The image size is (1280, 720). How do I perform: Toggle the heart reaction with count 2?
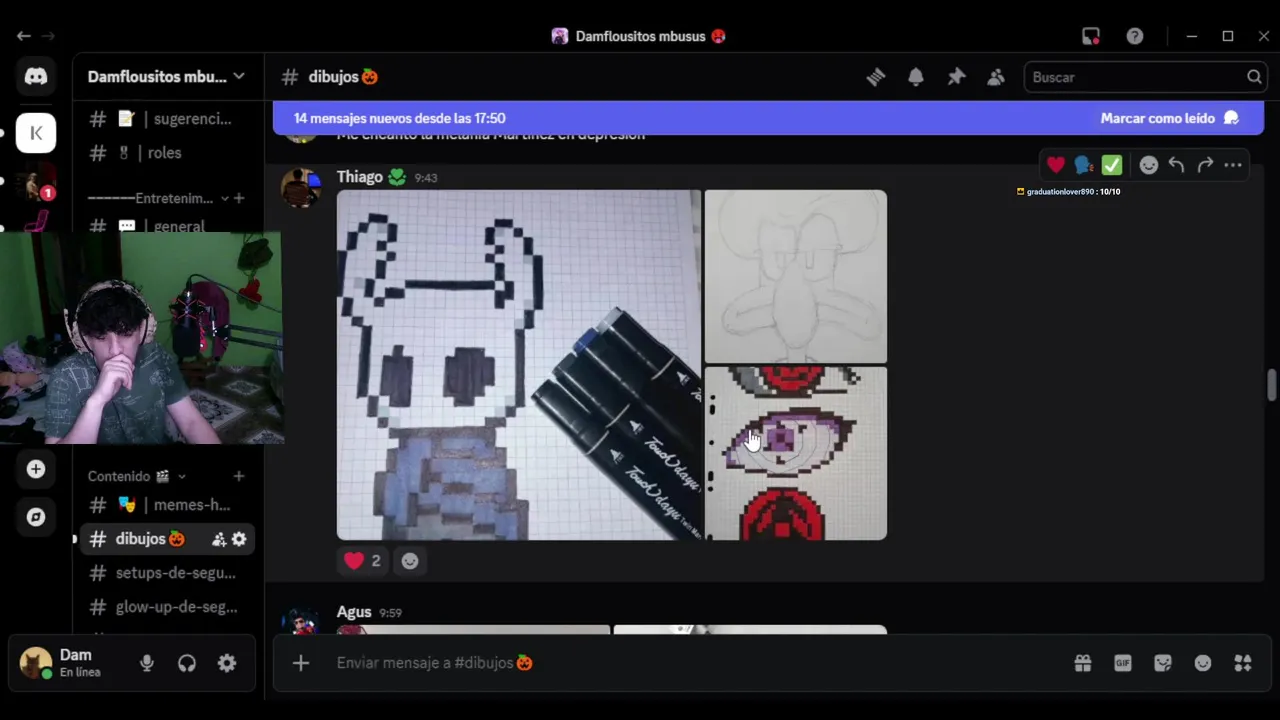tap(362, 561)
